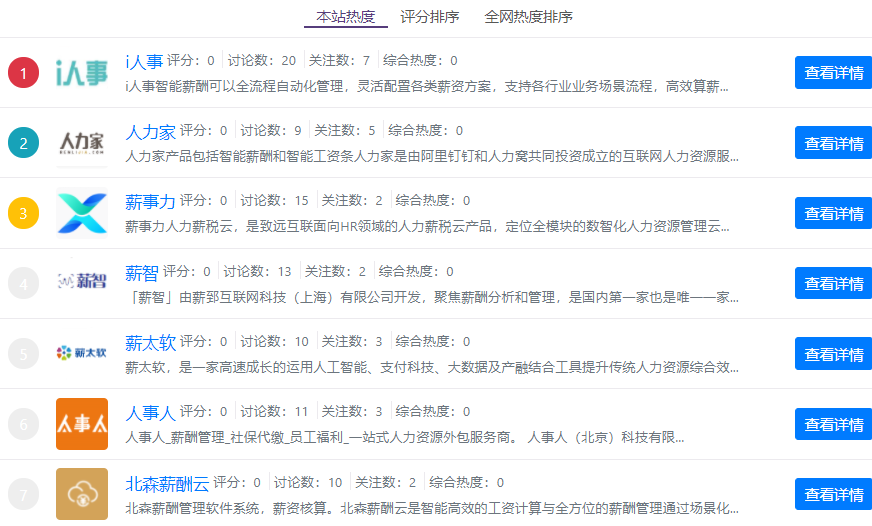Click 讨论数：11 in the 人事人 row

274,411
